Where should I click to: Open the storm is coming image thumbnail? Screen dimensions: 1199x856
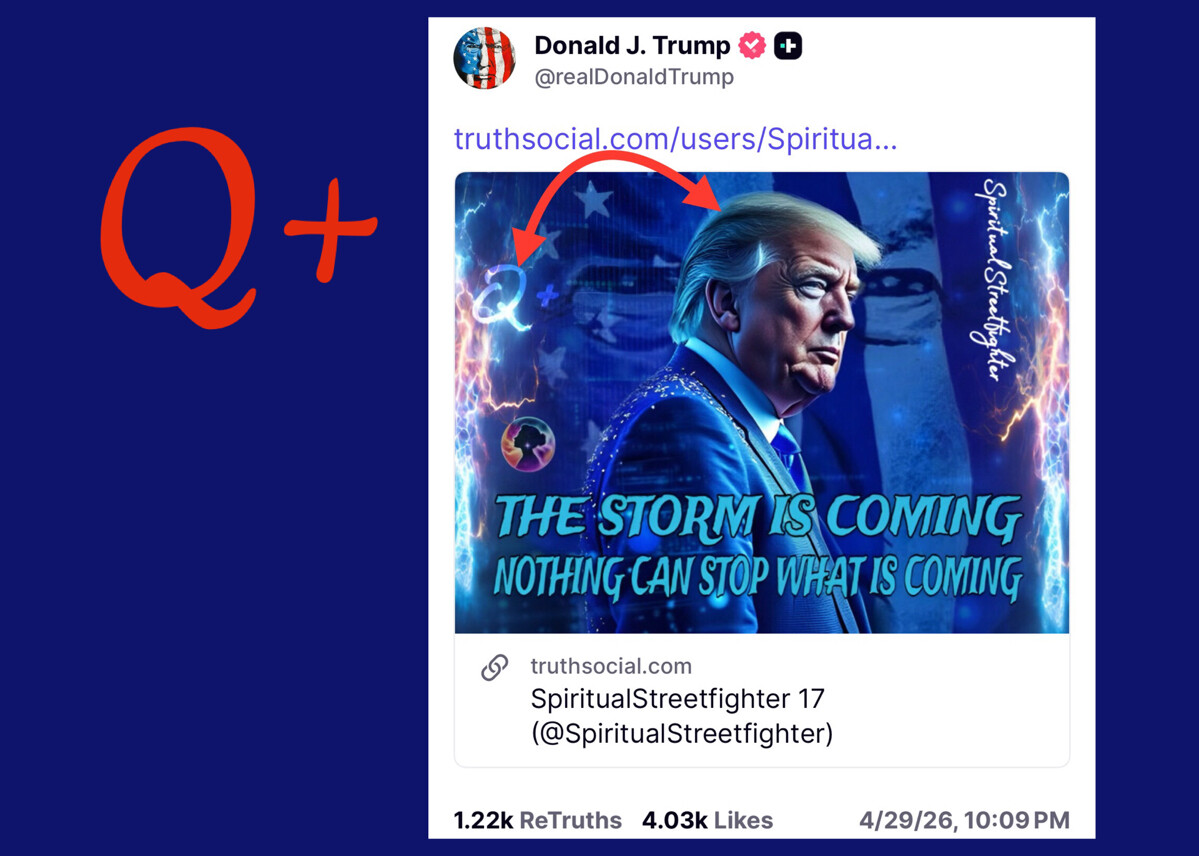pyautogui.click(x=762, y=402)
